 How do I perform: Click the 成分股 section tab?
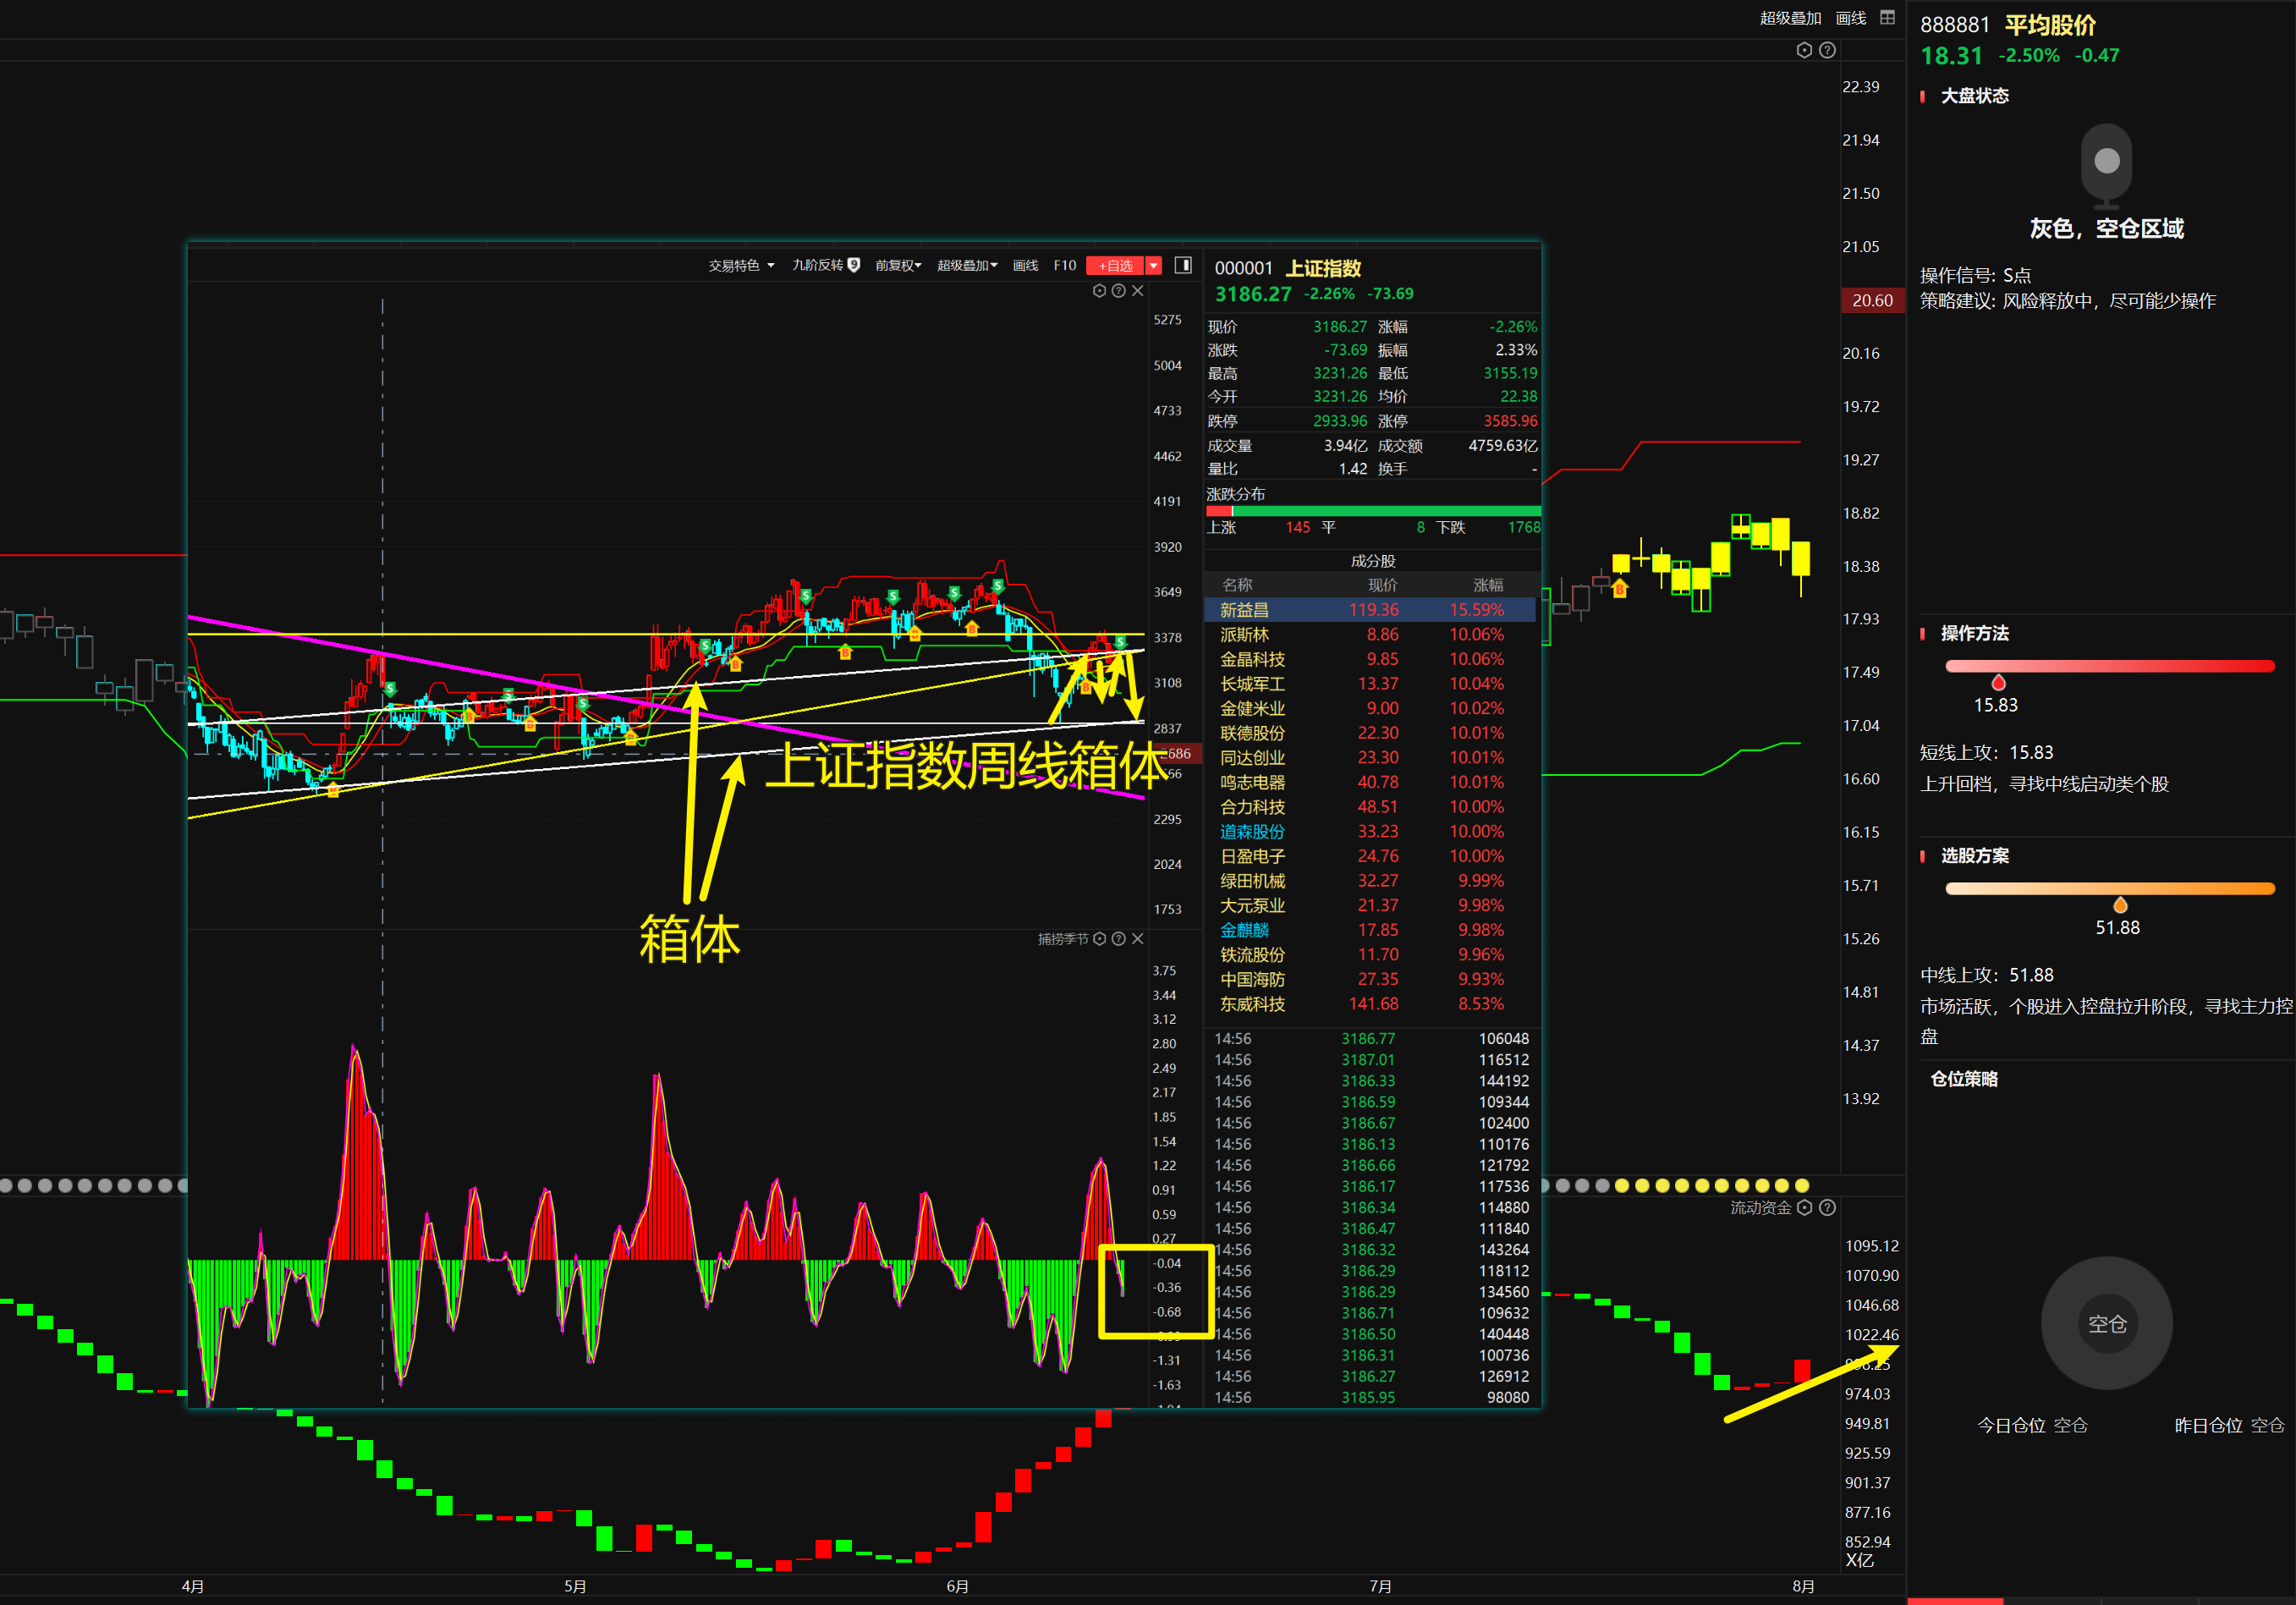[x=1373, y=561]
